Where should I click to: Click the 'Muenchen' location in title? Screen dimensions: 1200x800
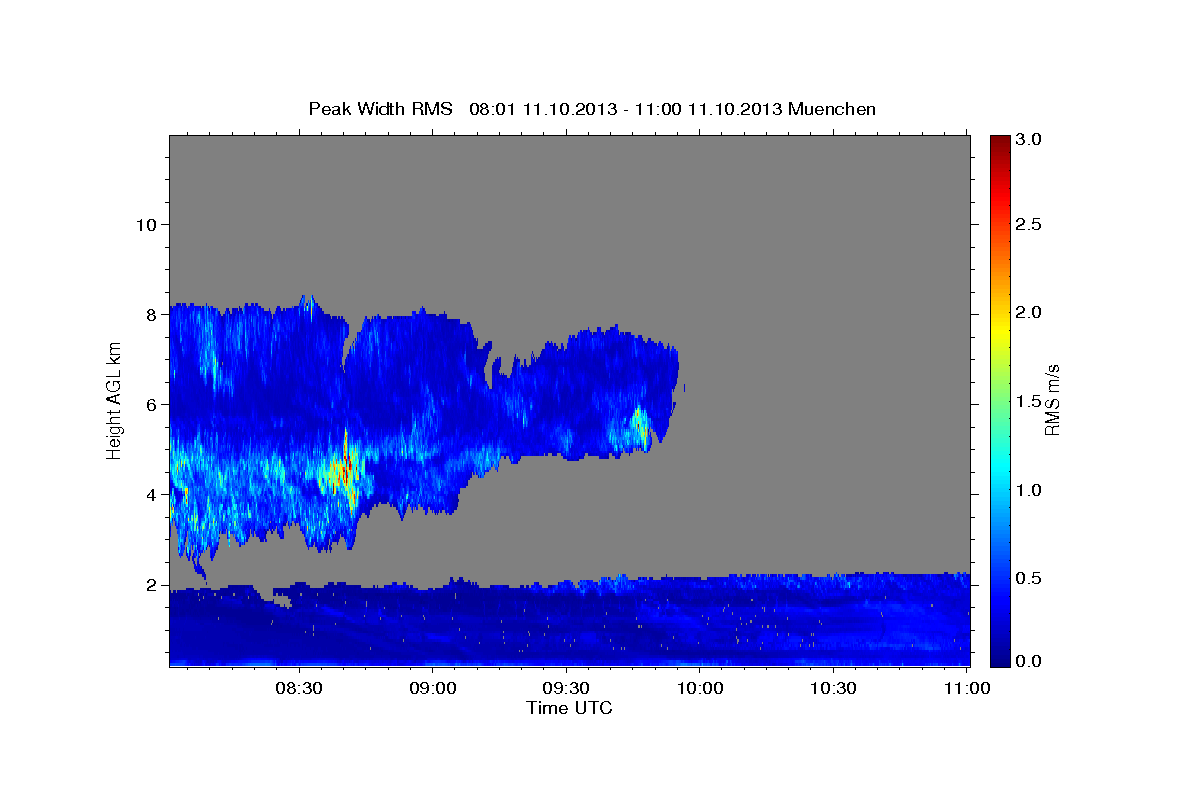832,109
